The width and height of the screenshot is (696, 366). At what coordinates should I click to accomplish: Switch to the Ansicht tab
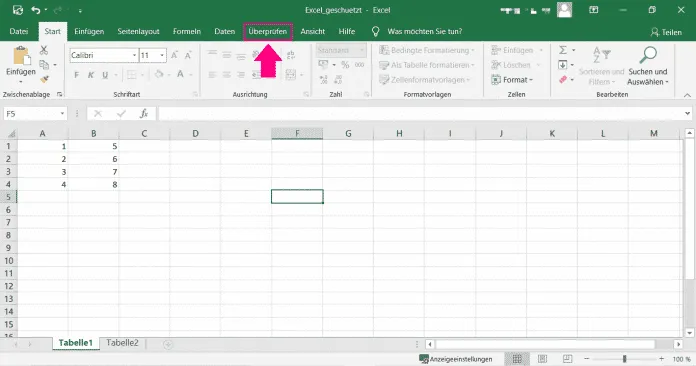[x=312, y=31]
